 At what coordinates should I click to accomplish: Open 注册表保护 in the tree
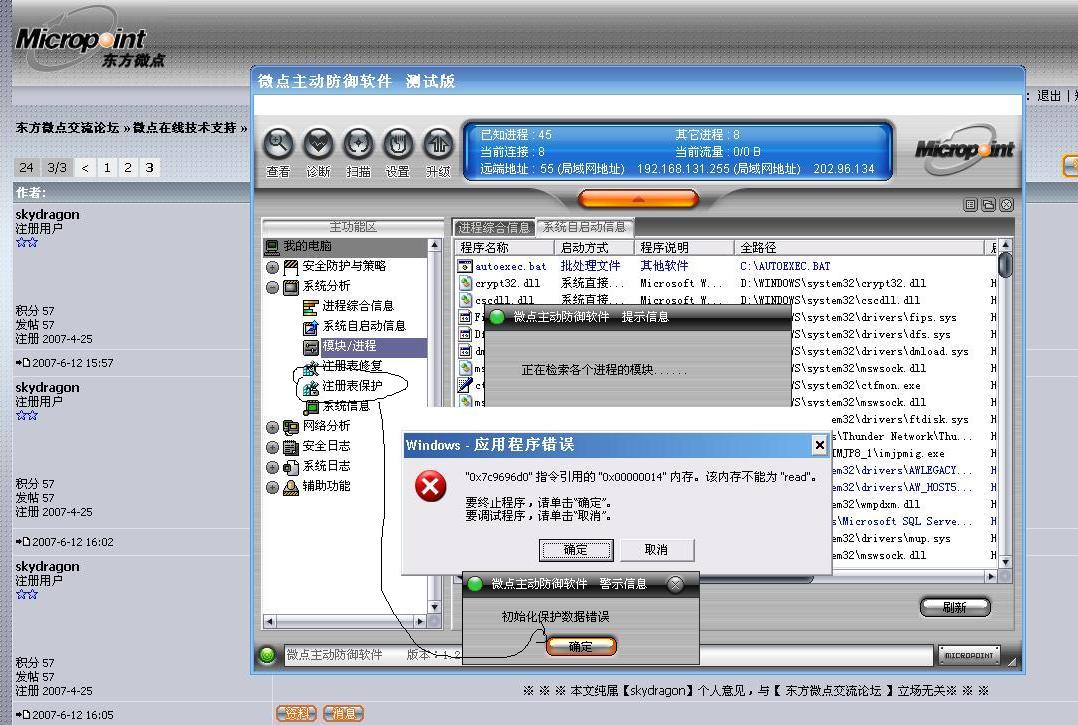tap(352, 386)
